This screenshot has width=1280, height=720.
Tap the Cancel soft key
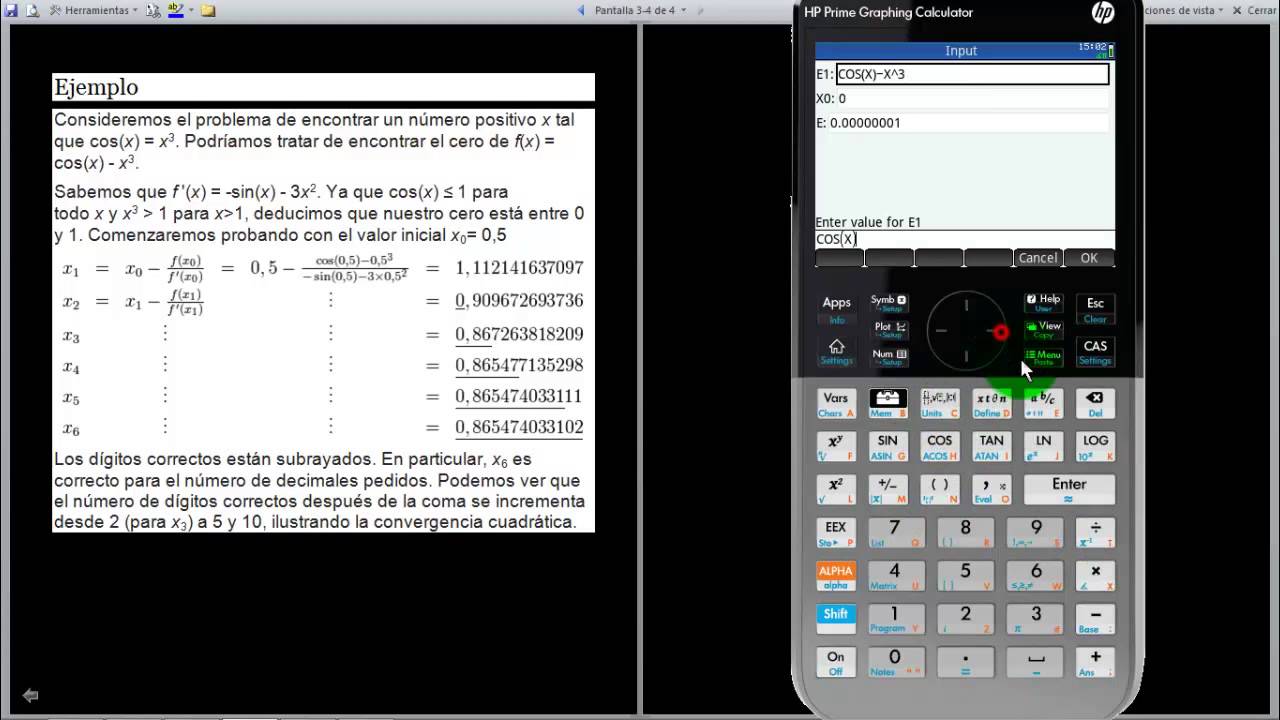tap(1038, 258)
